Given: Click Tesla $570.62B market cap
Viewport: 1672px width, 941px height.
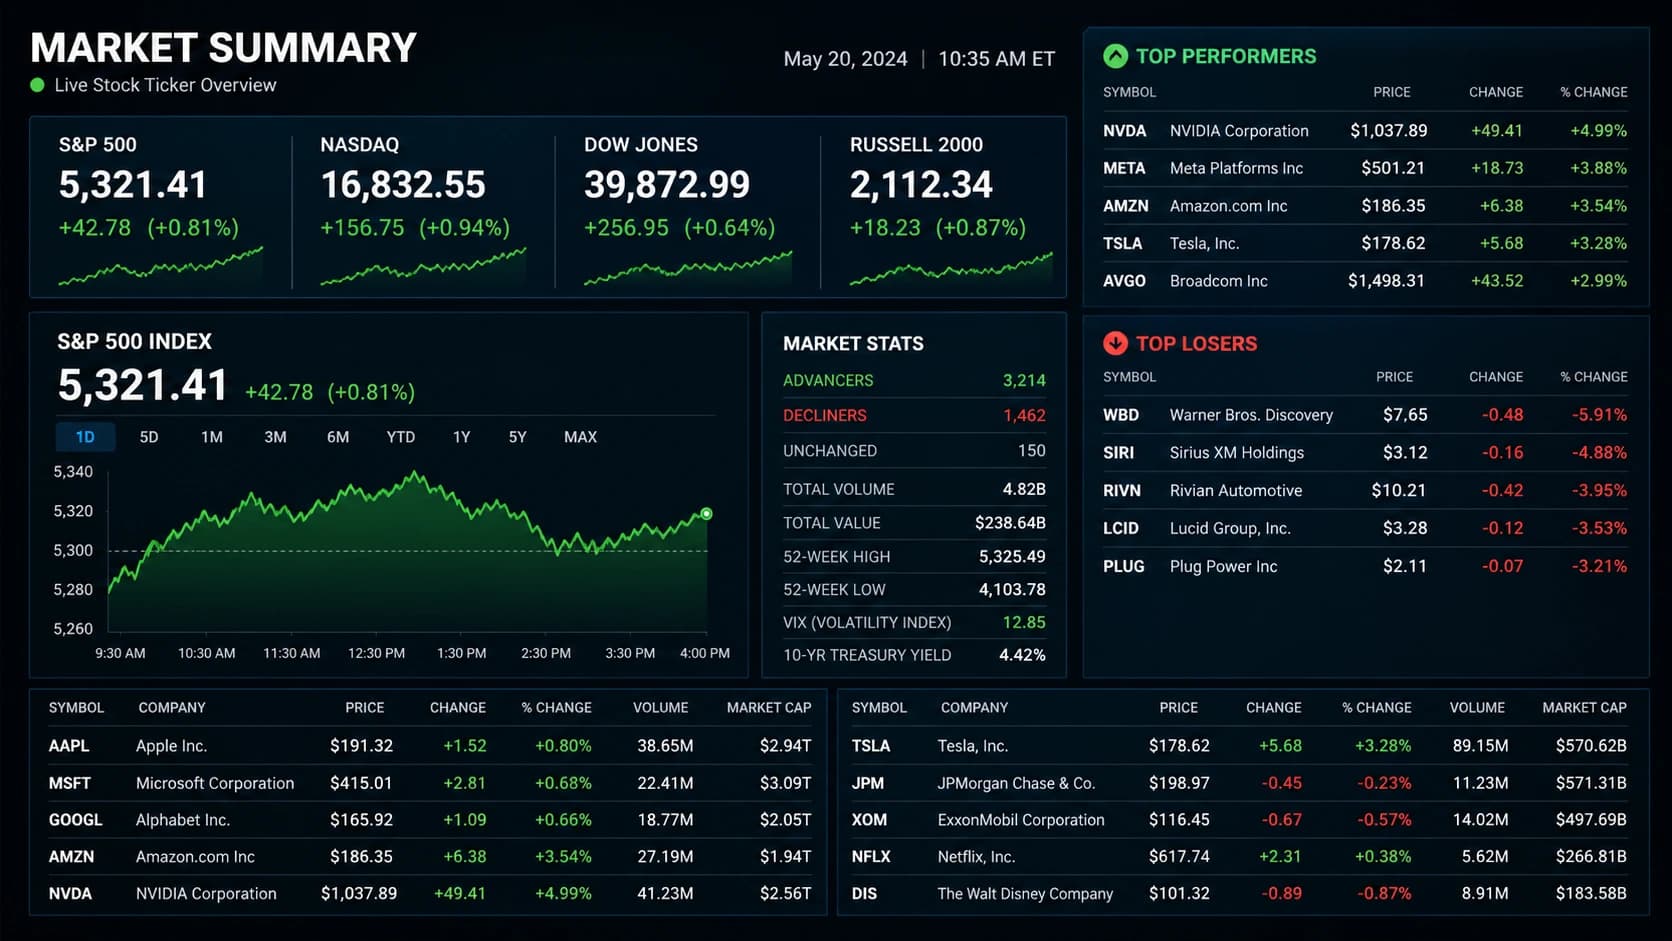Looking at the screenshot, I should pyautogui.click(x=1591, y=746).
